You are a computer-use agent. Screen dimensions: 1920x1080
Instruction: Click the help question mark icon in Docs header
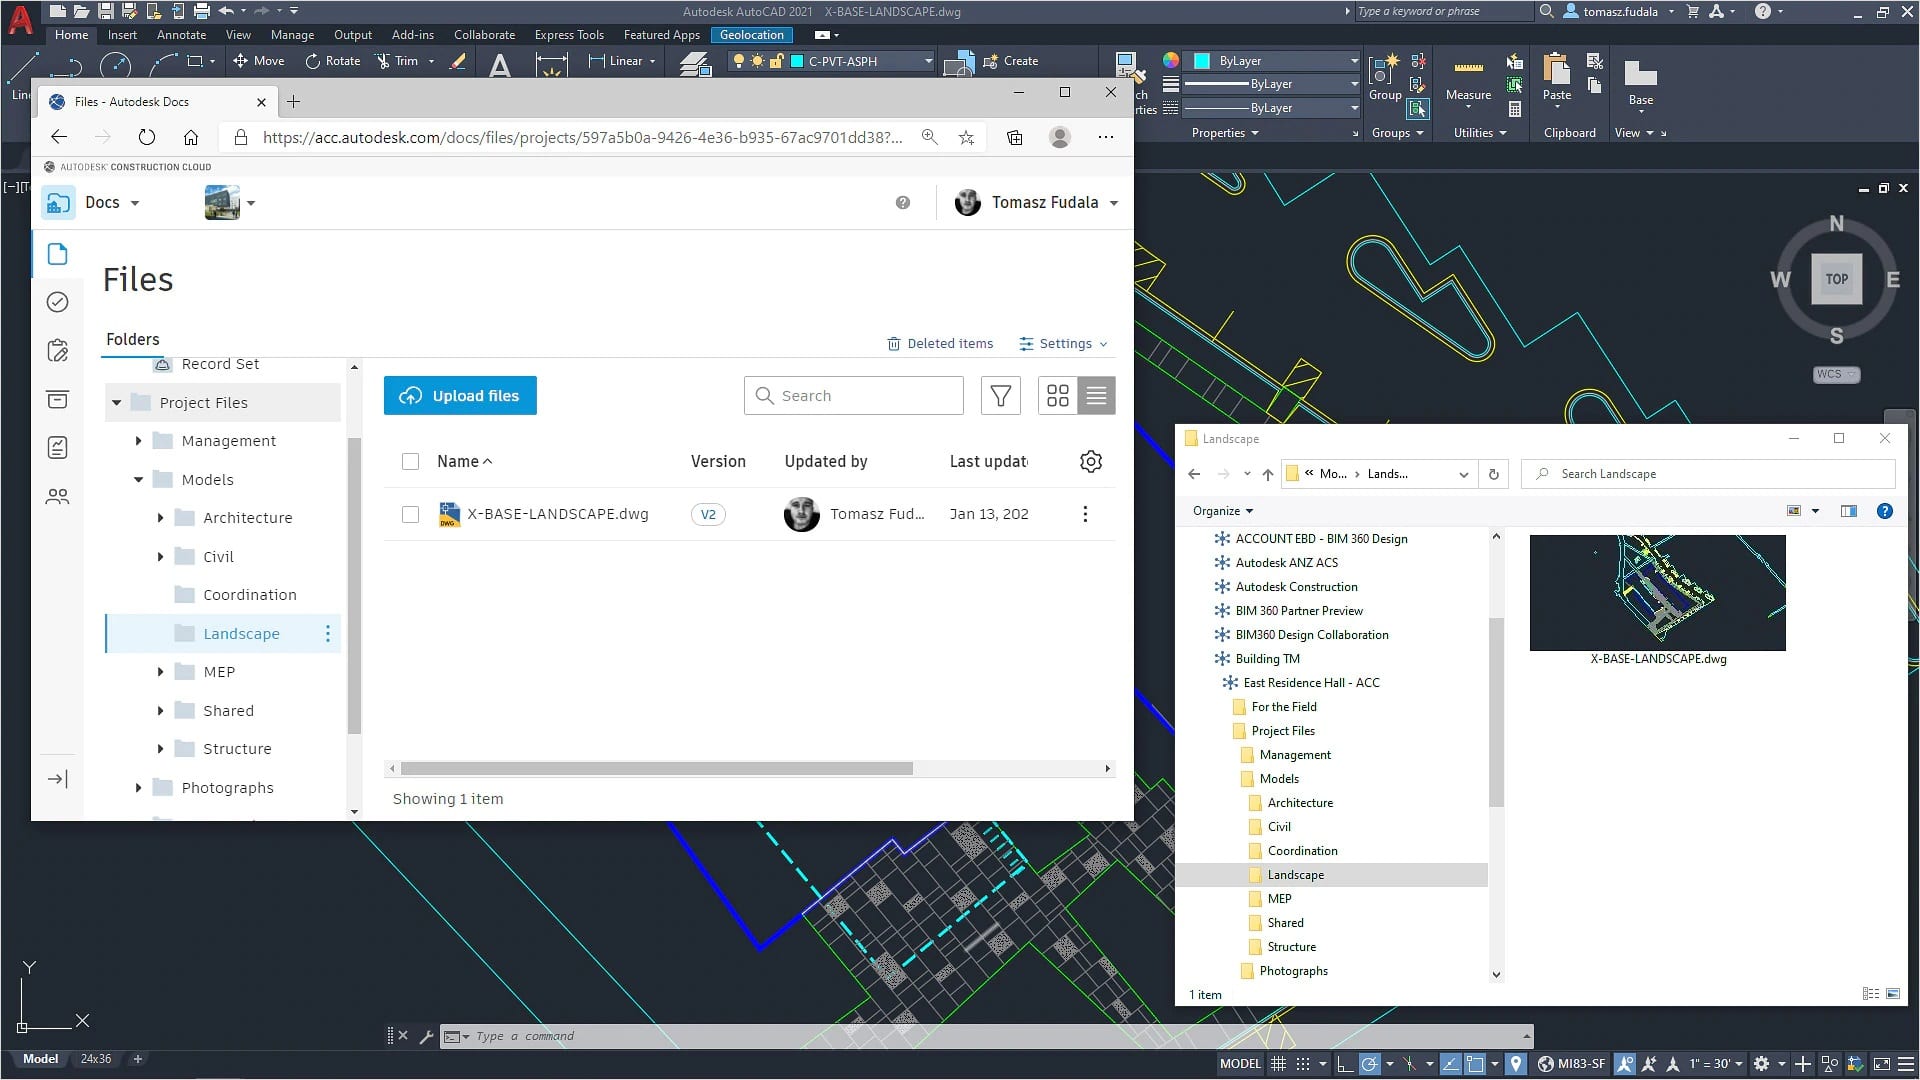(x=903, y=202)
